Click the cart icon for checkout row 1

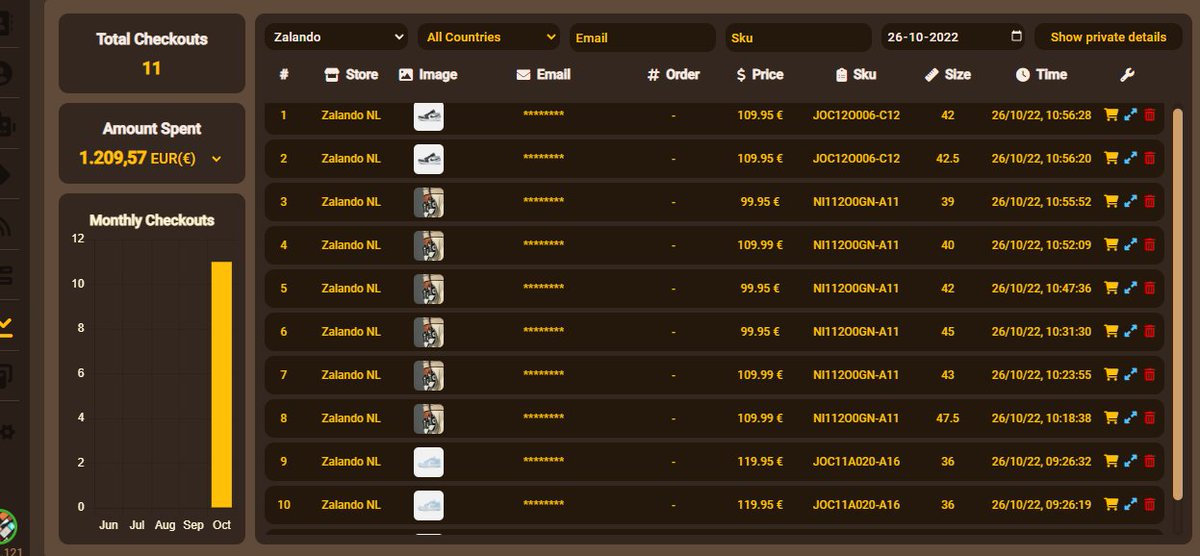[1110, 115]
